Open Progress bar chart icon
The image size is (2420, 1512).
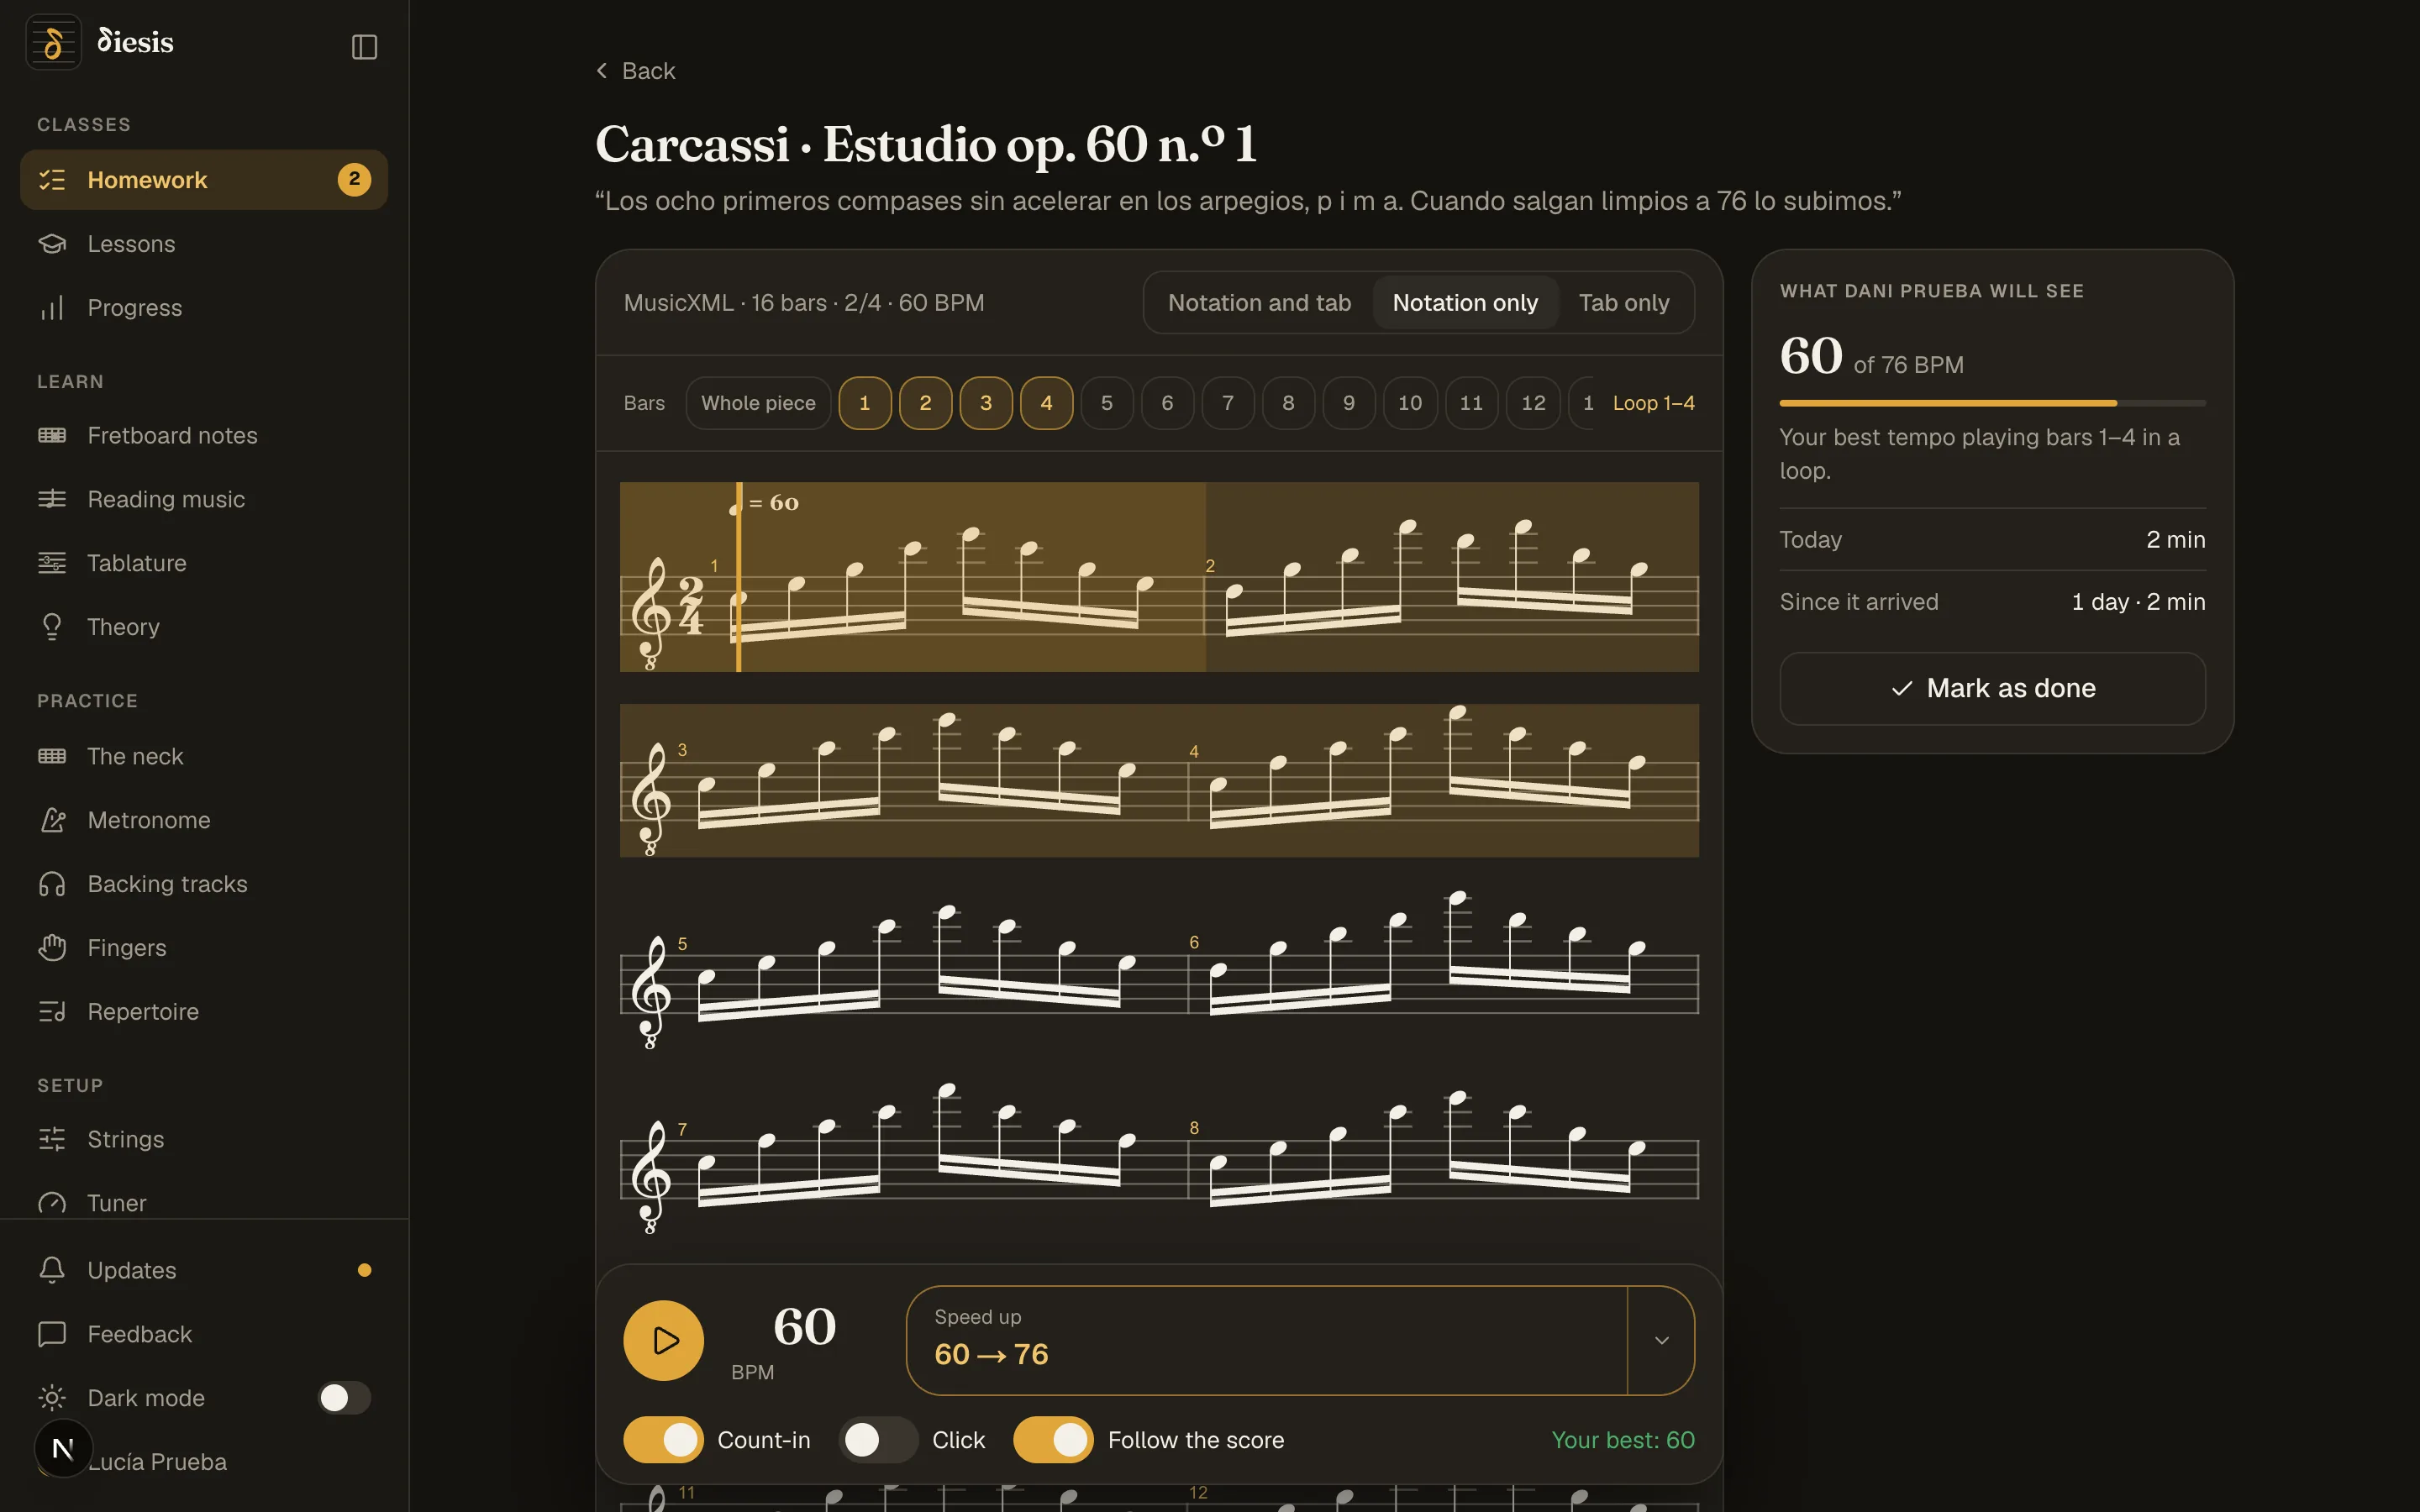click(52, 308)
